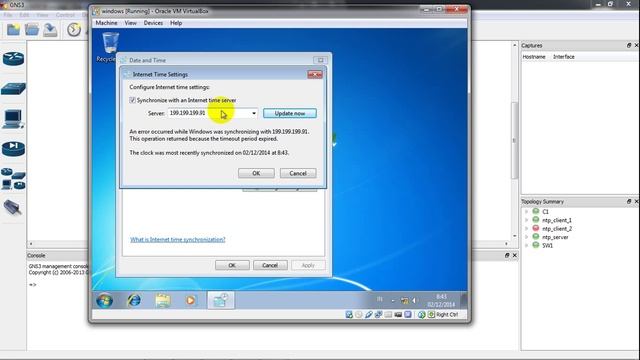Click Cancel in Internet Time Settings
The width and height of the screenshot is (640, 360).
[x=298, y=173]
